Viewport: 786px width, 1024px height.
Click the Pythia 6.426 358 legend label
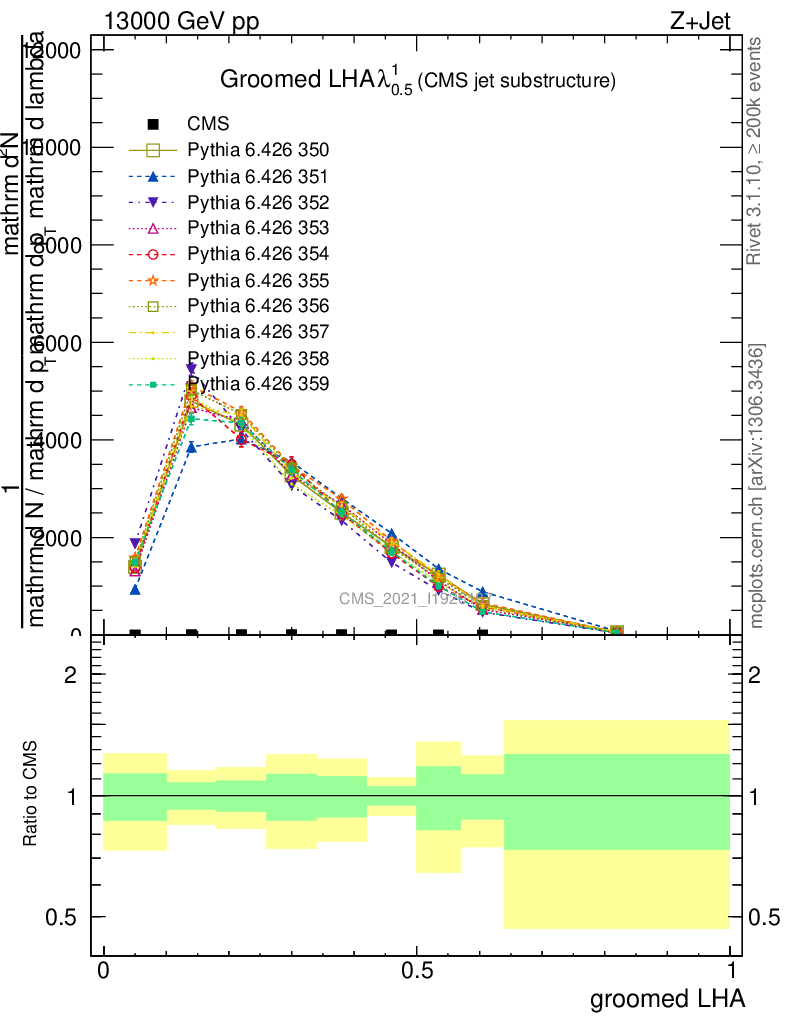pyautogui.click(x=258, y=358)
